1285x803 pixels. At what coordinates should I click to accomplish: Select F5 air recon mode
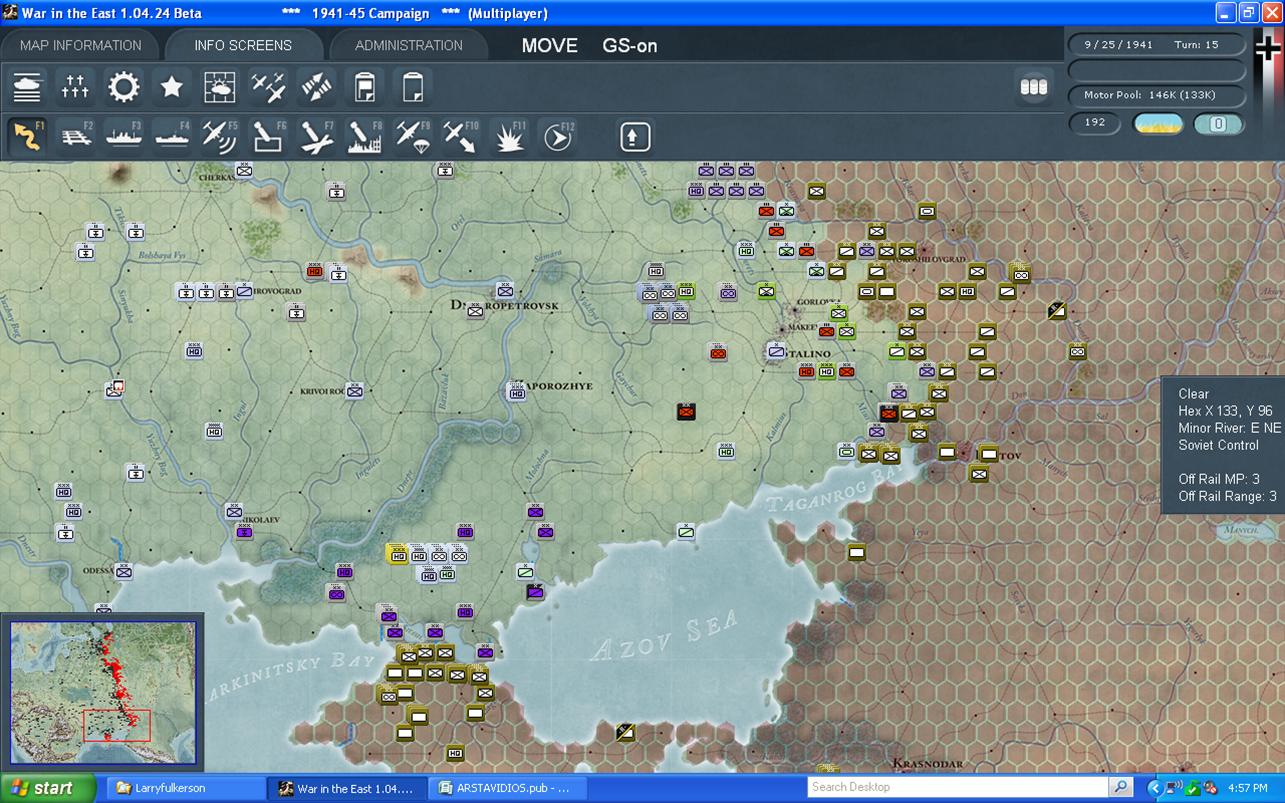220,136
